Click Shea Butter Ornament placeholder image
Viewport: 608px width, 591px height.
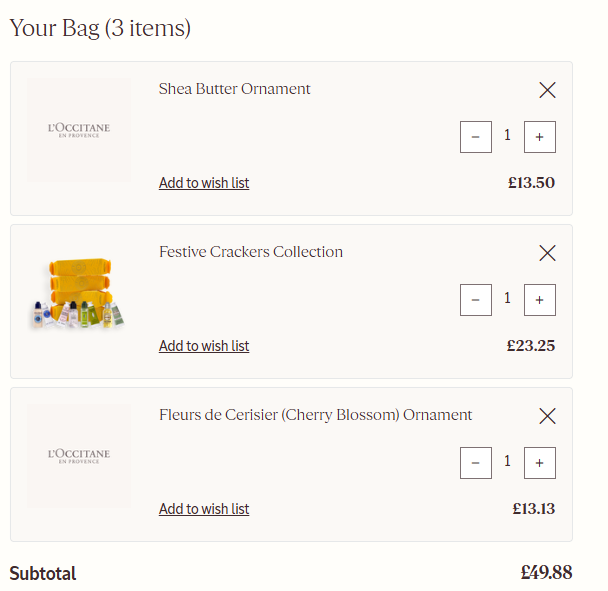(x=79, y=130)
